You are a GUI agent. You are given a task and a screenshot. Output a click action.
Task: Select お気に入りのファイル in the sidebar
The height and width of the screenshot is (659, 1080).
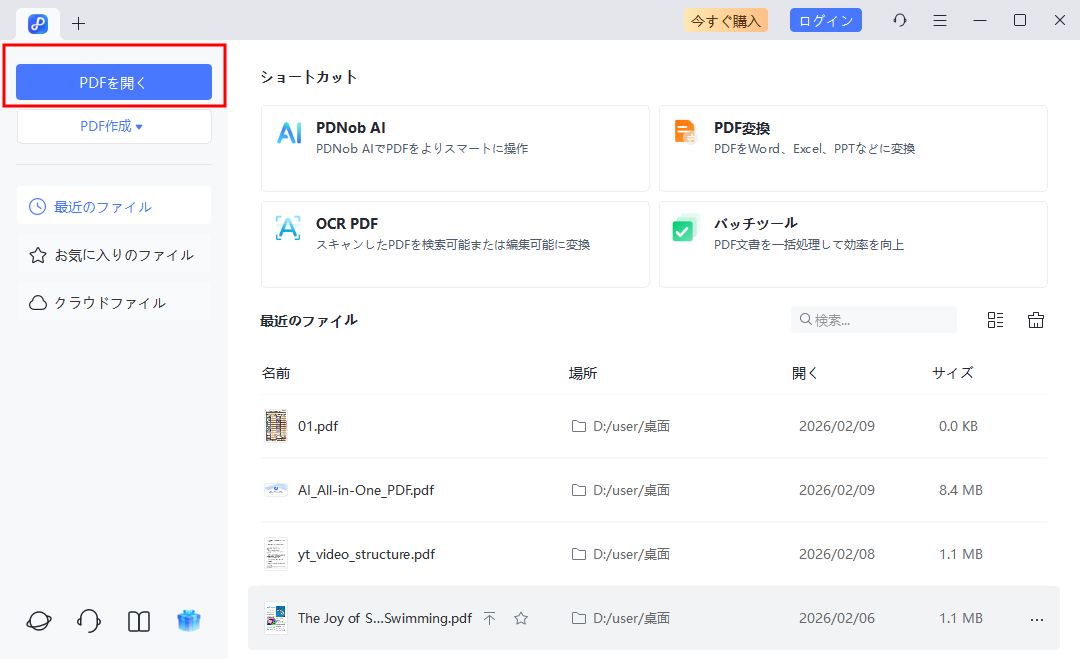tap(113, 254)
